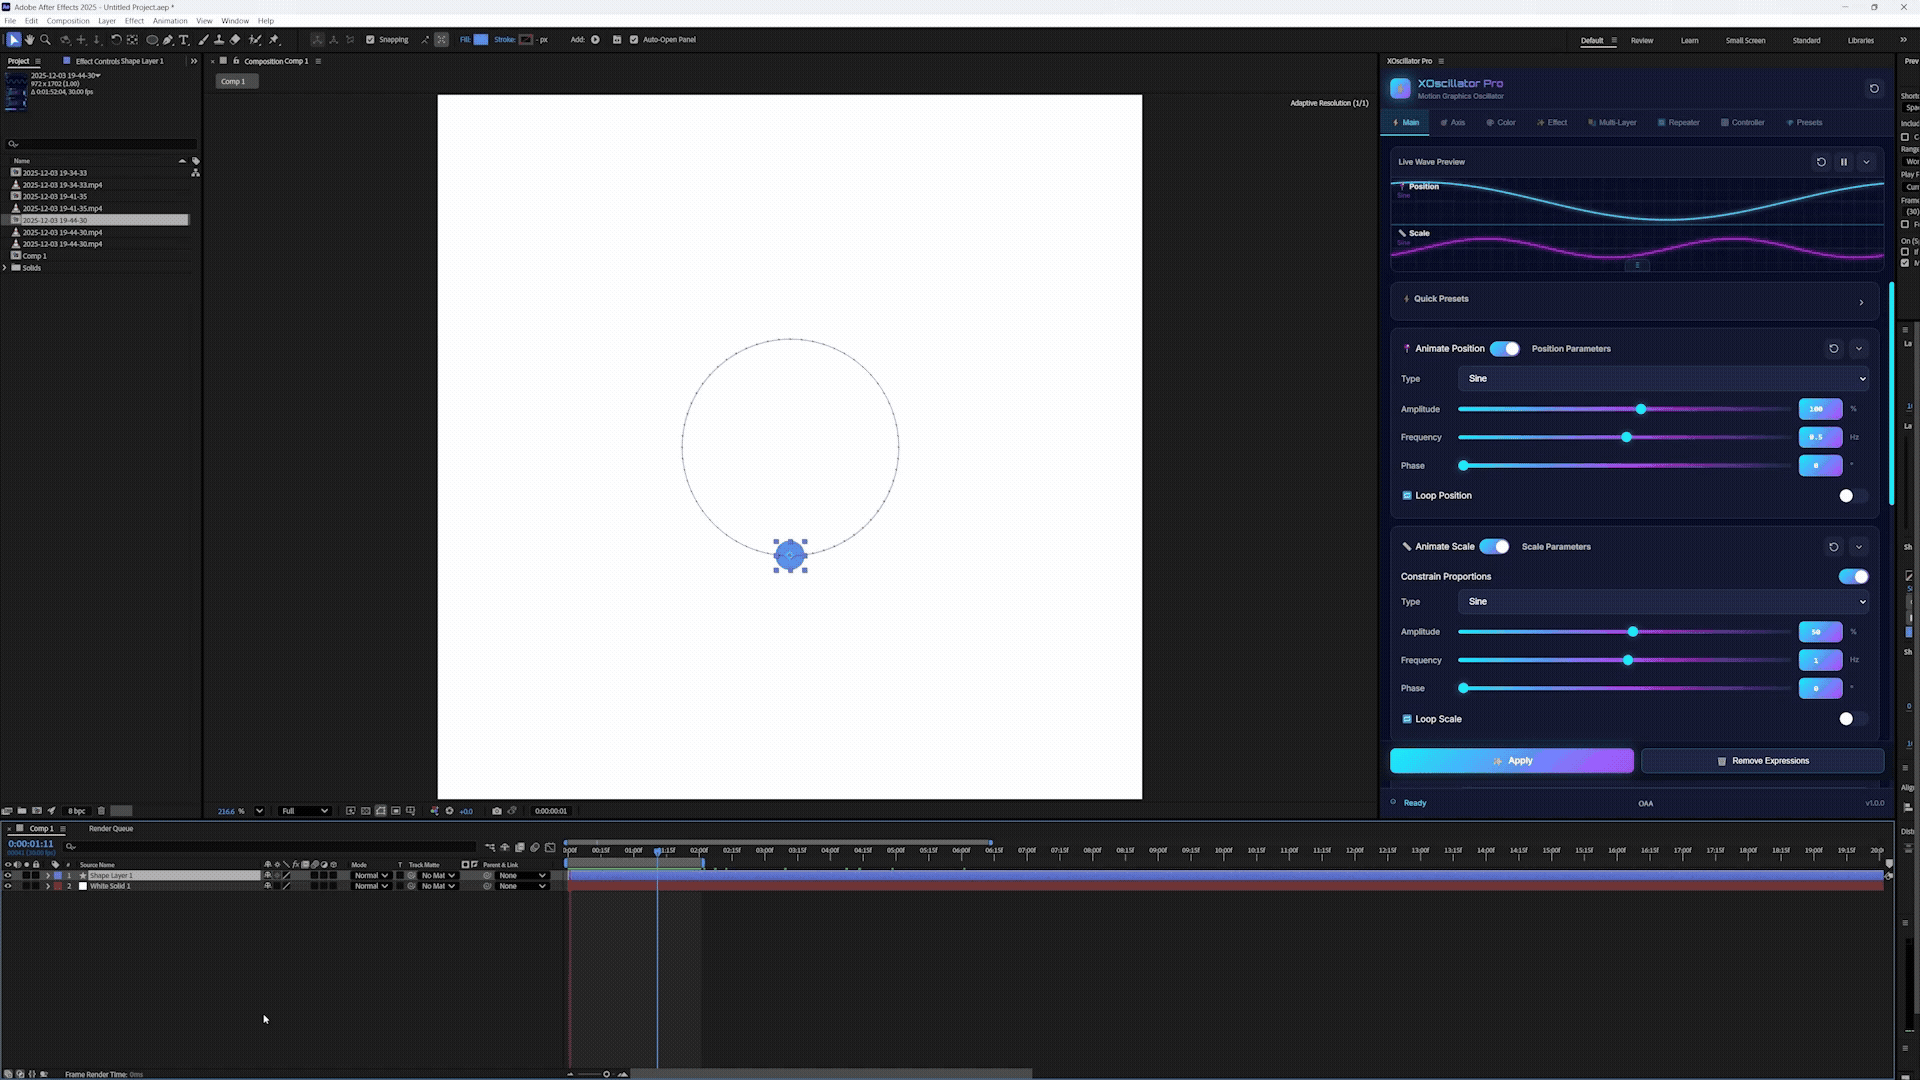Select the Pen tool
Viewport: 1920px width, 1080px height.
coord(168,40)
